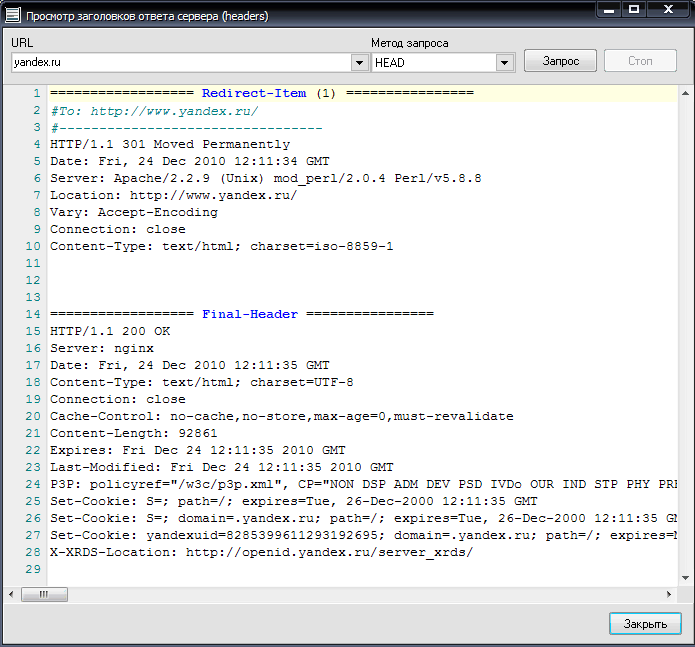695x647 pixels.
Task: Expand the URL history dropdown arrow
Action: click(360, 62)
